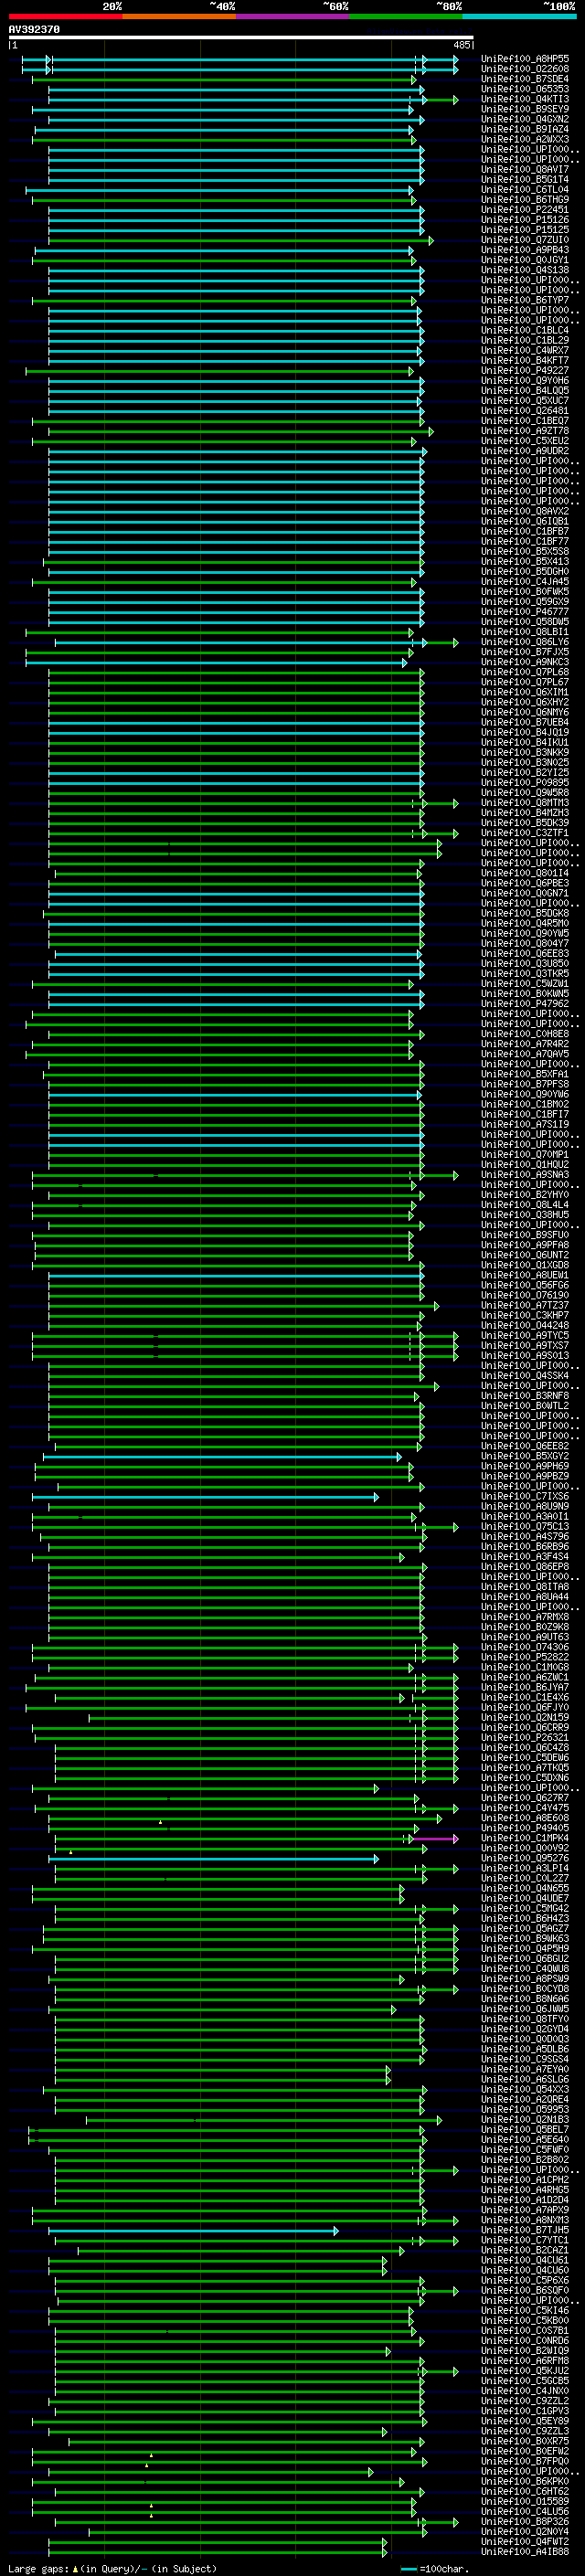Click the purple ~60% identity legend bar
This screenshot has width=585, height=2576.
pyautogui.click(x=292, y=16)
